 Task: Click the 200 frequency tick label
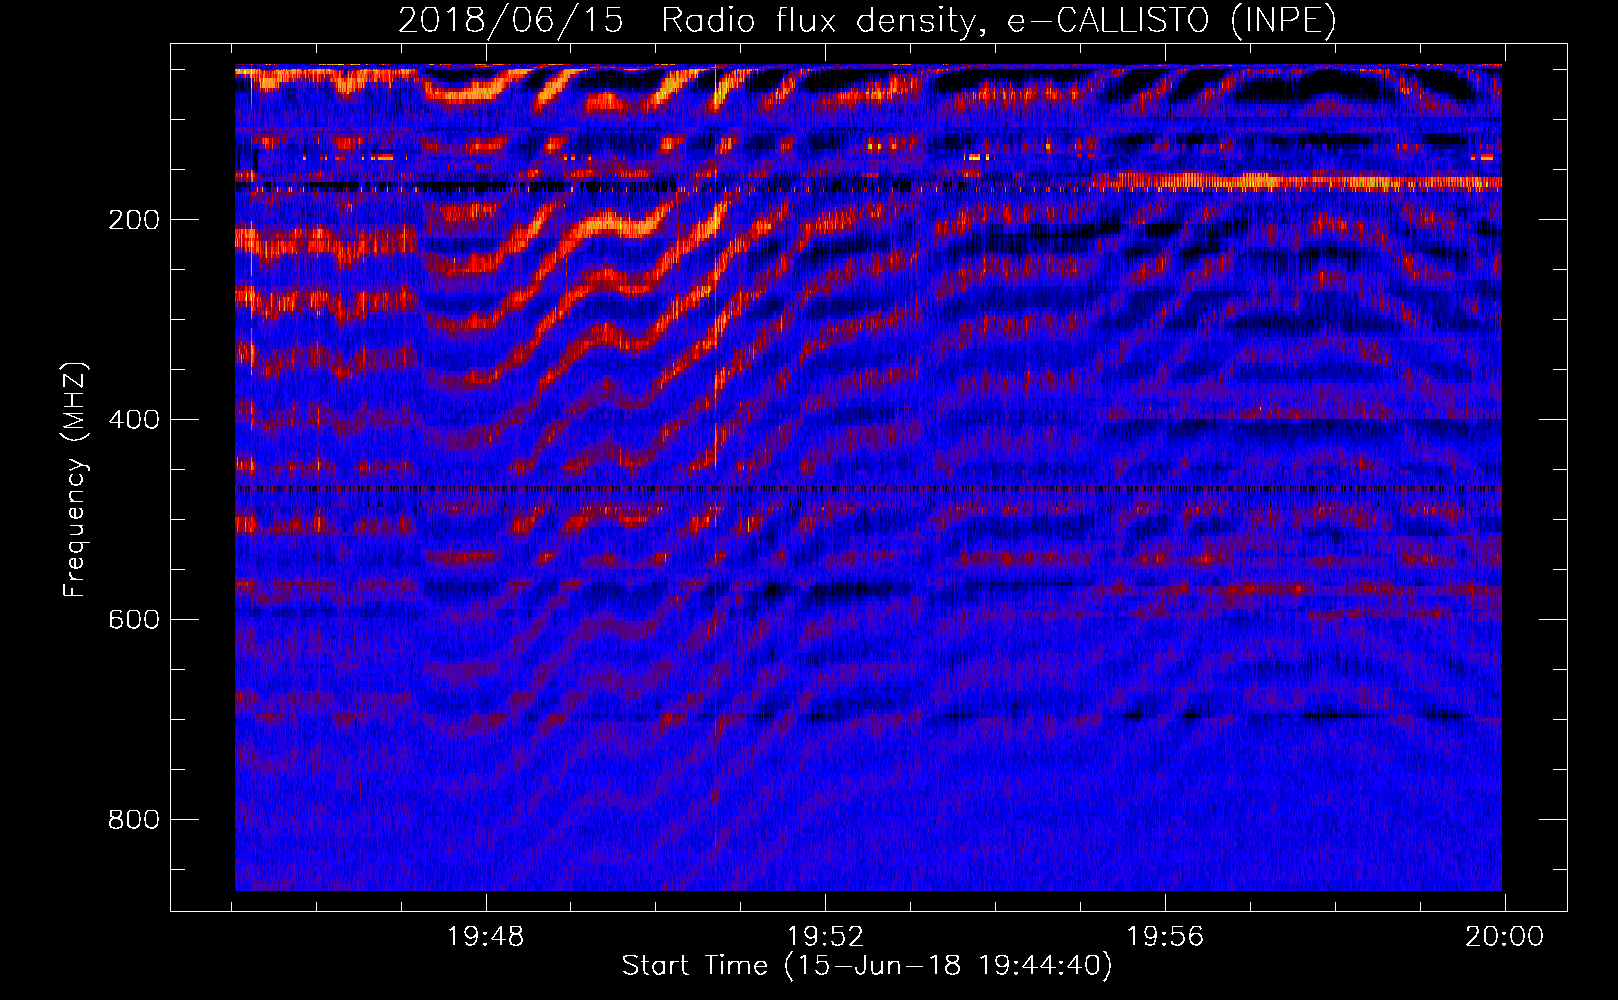134,220
